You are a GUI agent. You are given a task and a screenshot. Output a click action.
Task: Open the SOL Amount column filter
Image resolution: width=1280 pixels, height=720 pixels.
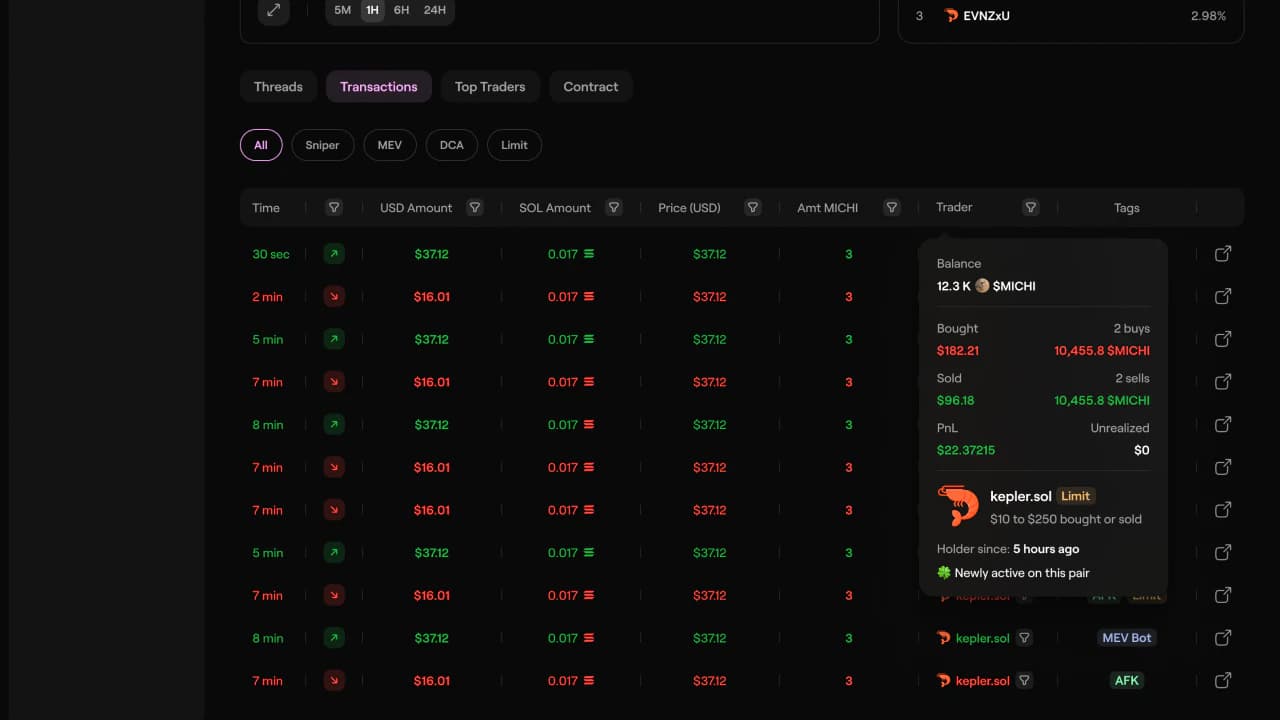614,208
